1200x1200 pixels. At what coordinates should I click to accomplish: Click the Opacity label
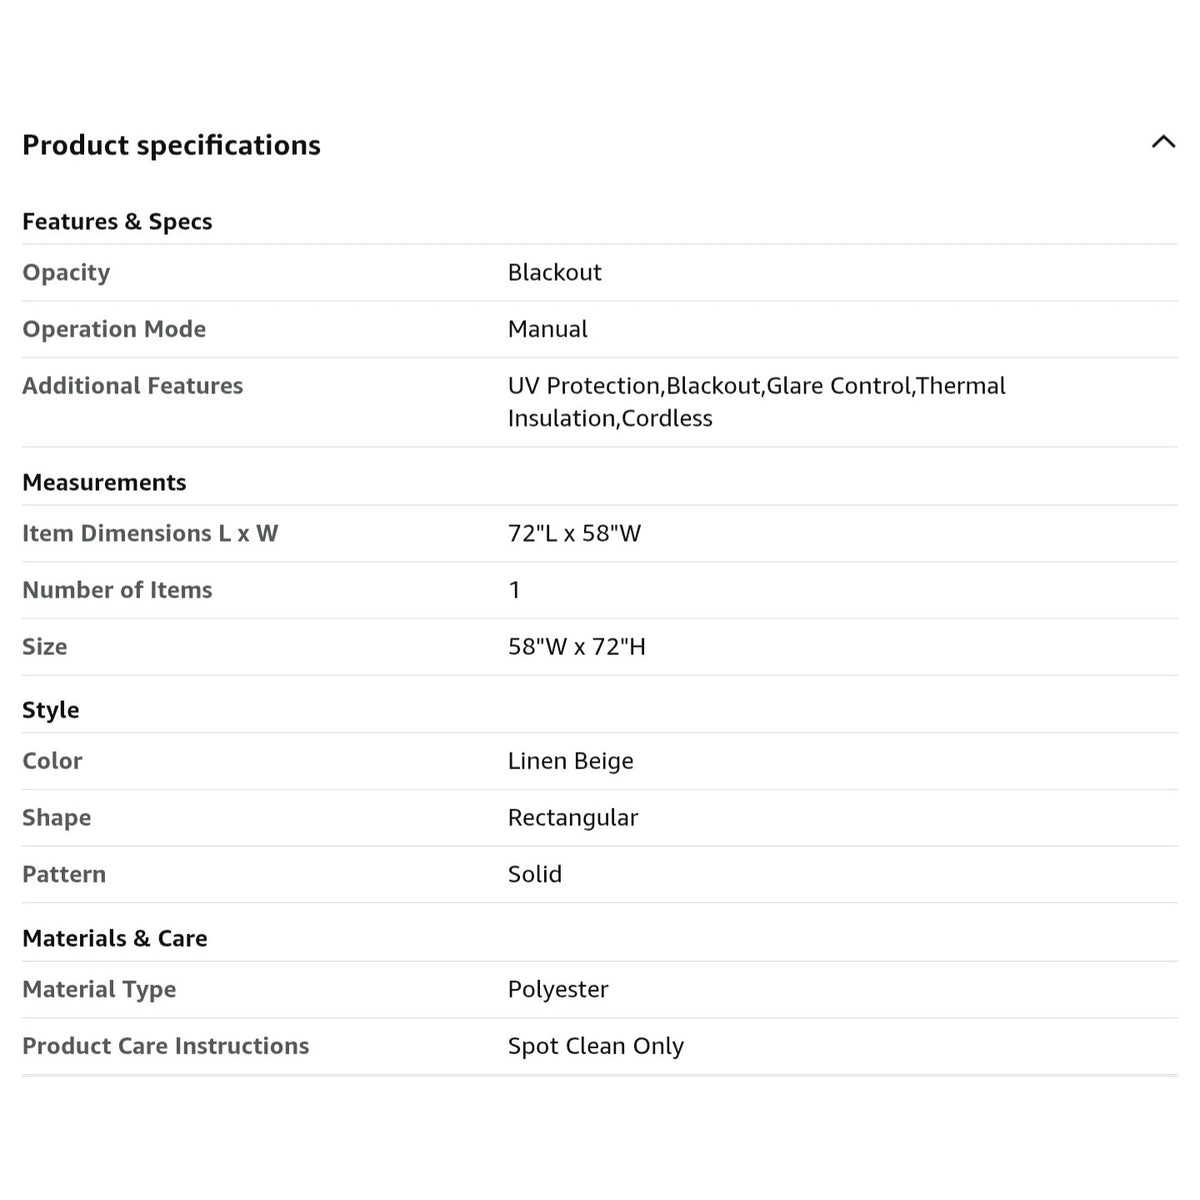(66, 273)
